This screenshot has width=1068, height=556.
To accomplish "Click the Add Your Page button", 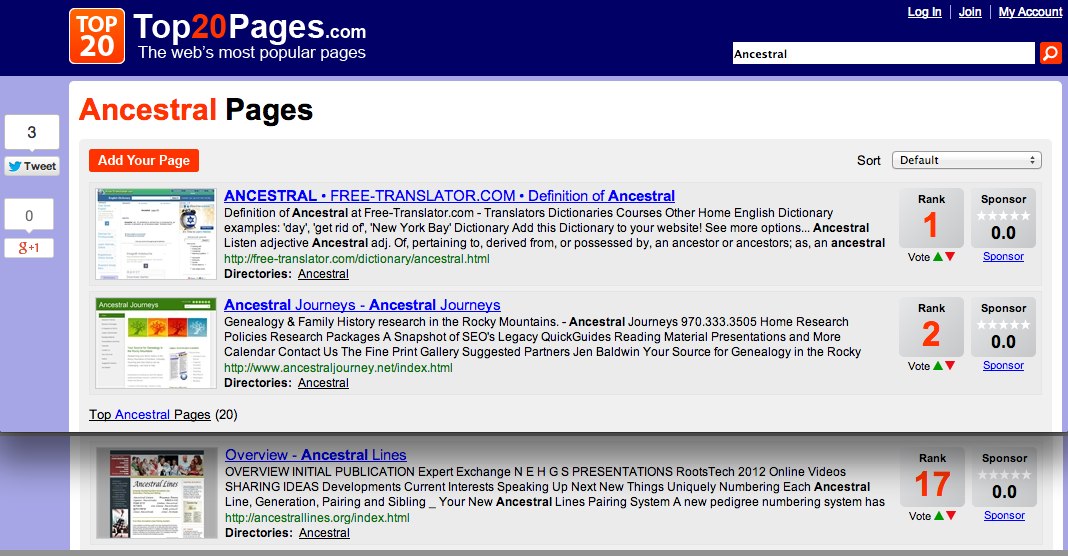I will (x=144, y=161).
